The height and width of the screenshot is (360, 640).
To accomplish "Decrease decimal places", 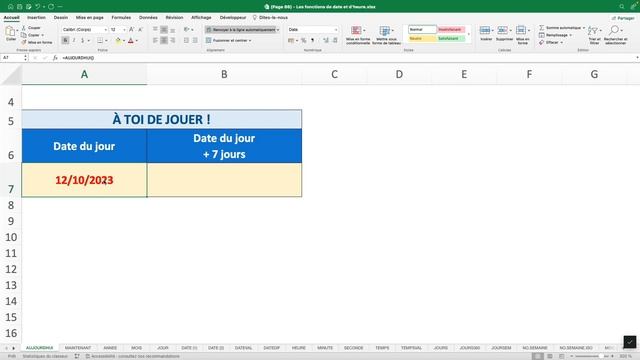I will 335,40.
